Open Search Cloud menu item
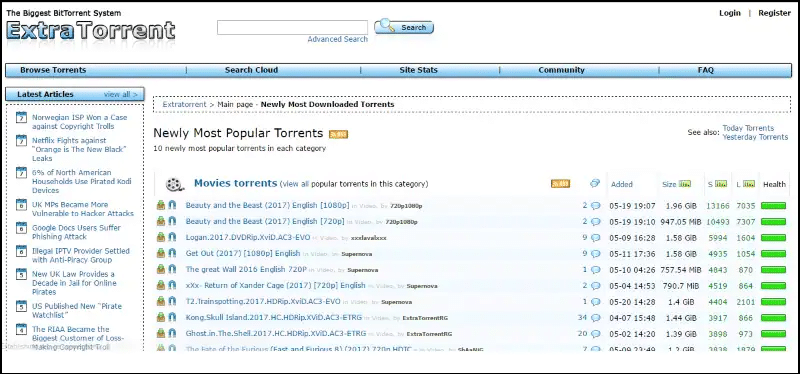Viewport: 800px width, 374px height. point(252,70)
